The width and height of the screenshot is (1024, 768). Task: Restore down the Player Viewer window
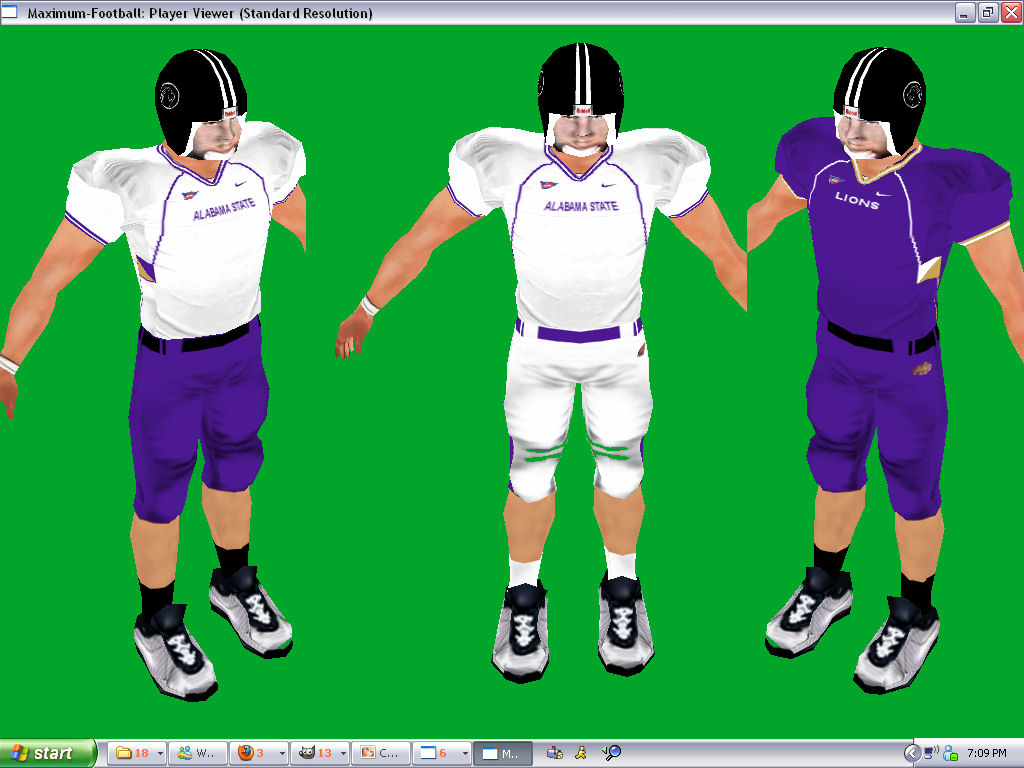pos(987,12)
